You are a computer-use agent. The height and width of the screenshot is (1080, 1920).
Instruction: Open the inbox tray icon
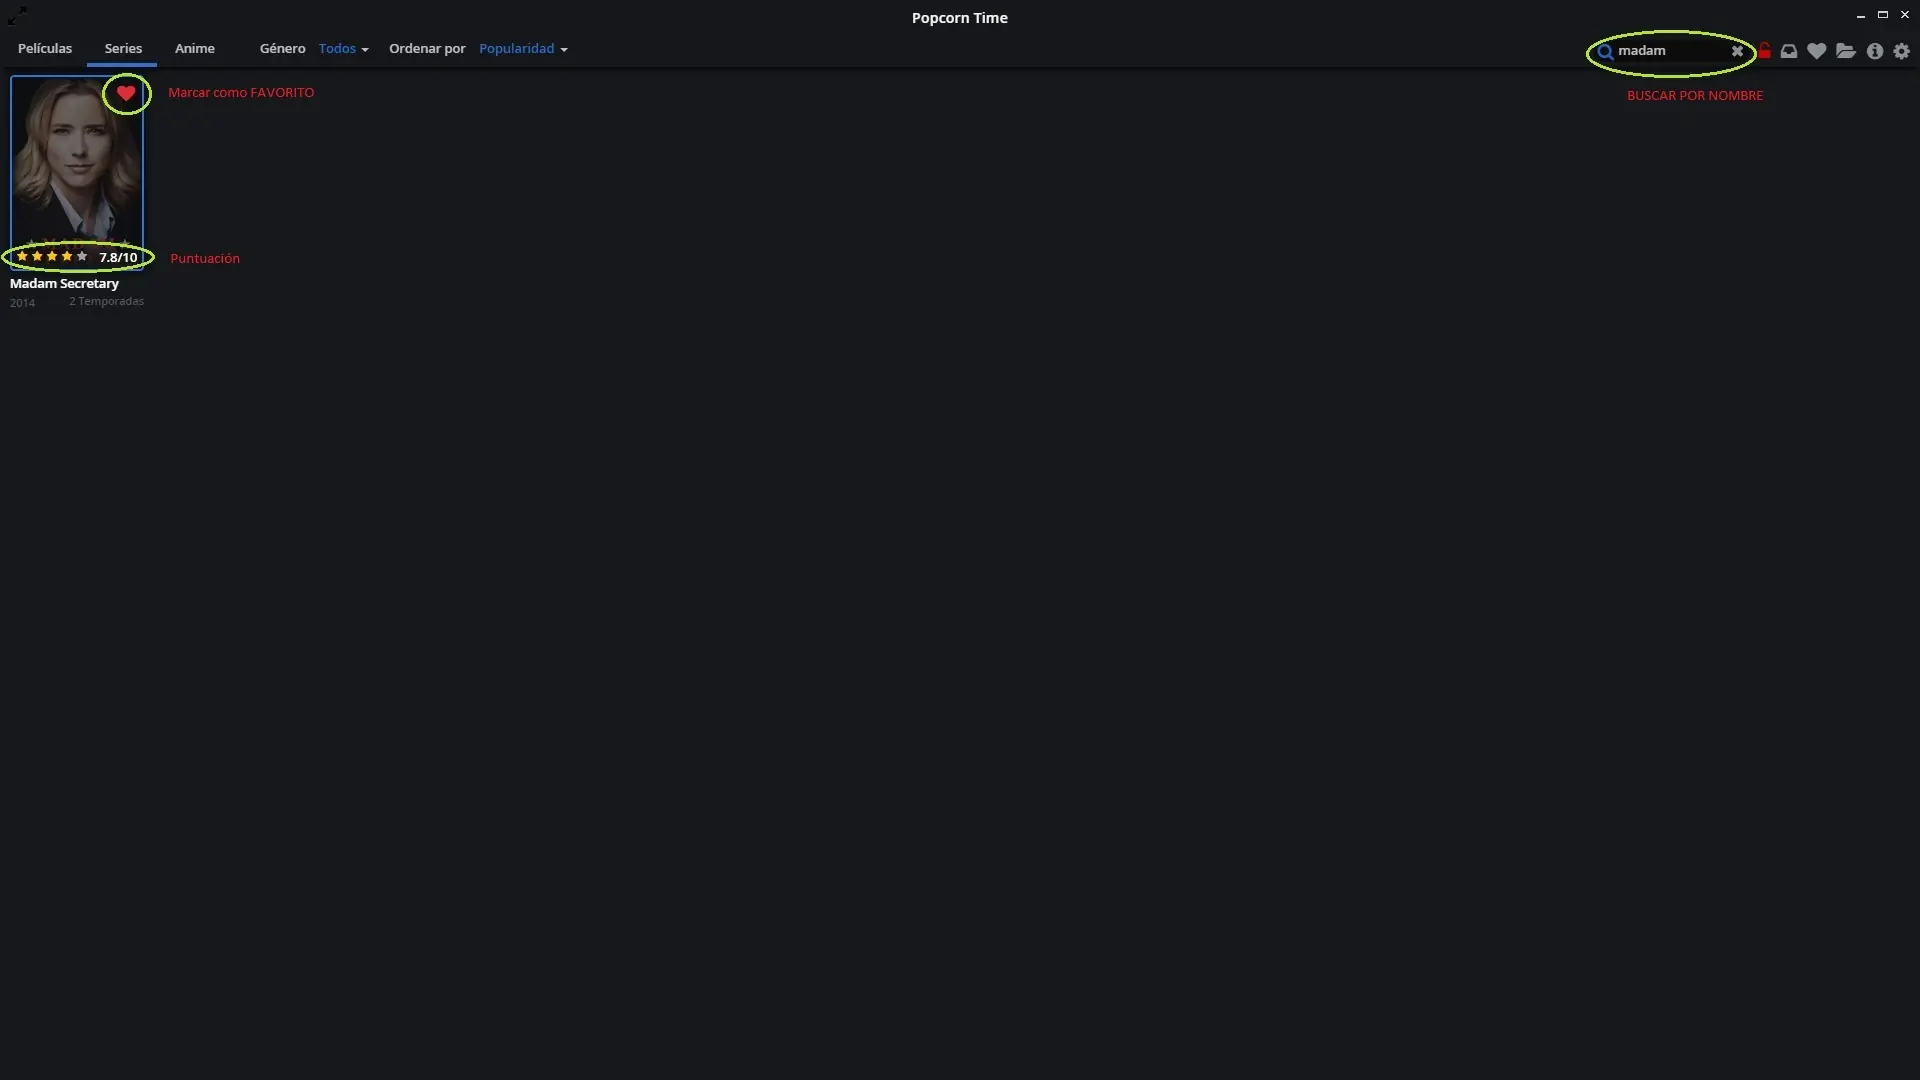click(1789, 51)
